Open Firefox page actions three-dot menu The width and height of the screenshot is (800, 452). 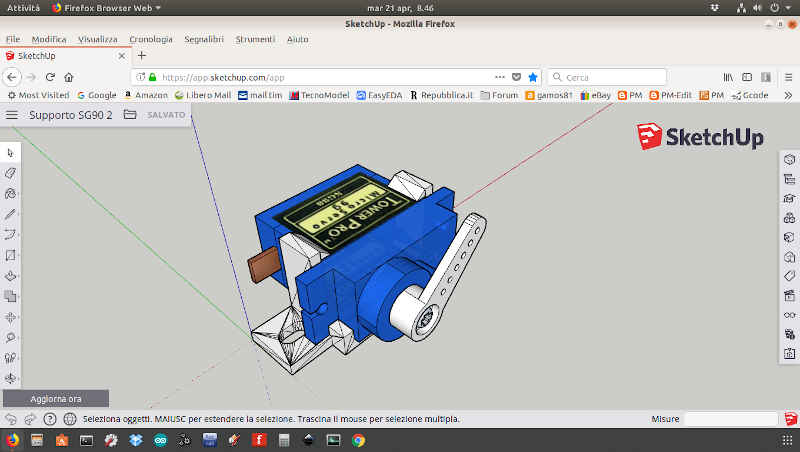click(x=500, y=77)
